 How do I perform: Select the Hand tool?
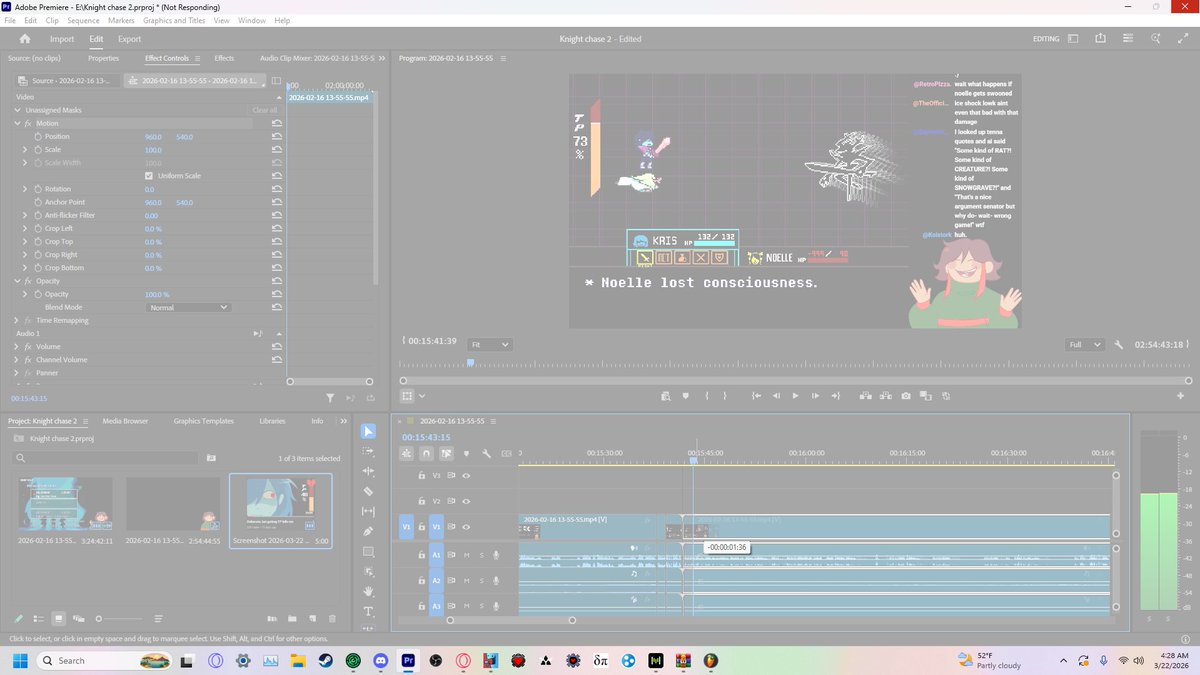tap(368, 591)
